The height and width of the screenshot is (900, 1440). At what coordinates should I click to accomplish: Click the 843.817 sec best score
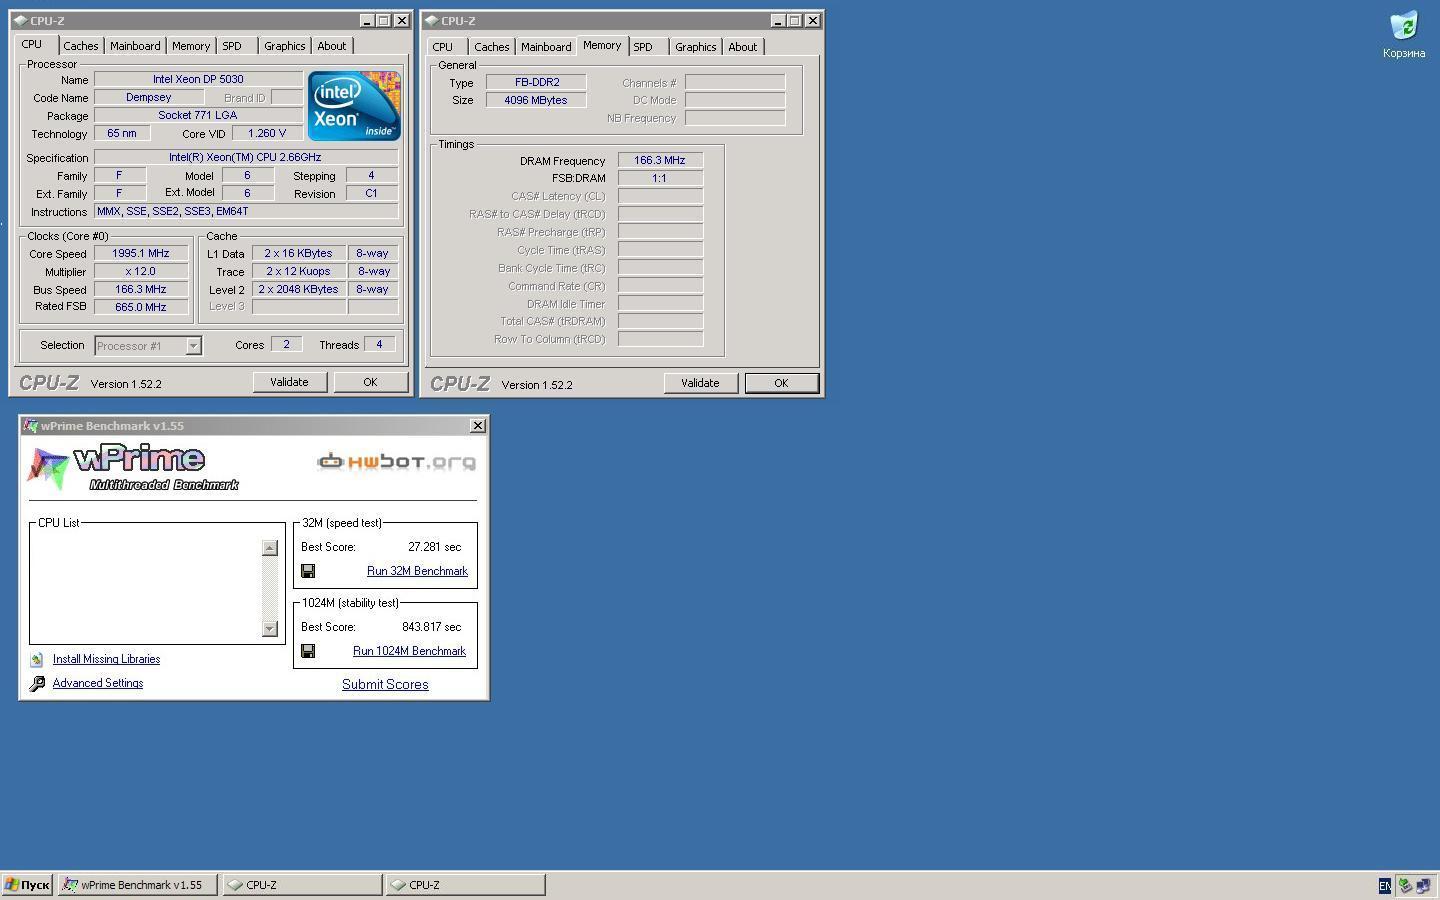[431, 627]
